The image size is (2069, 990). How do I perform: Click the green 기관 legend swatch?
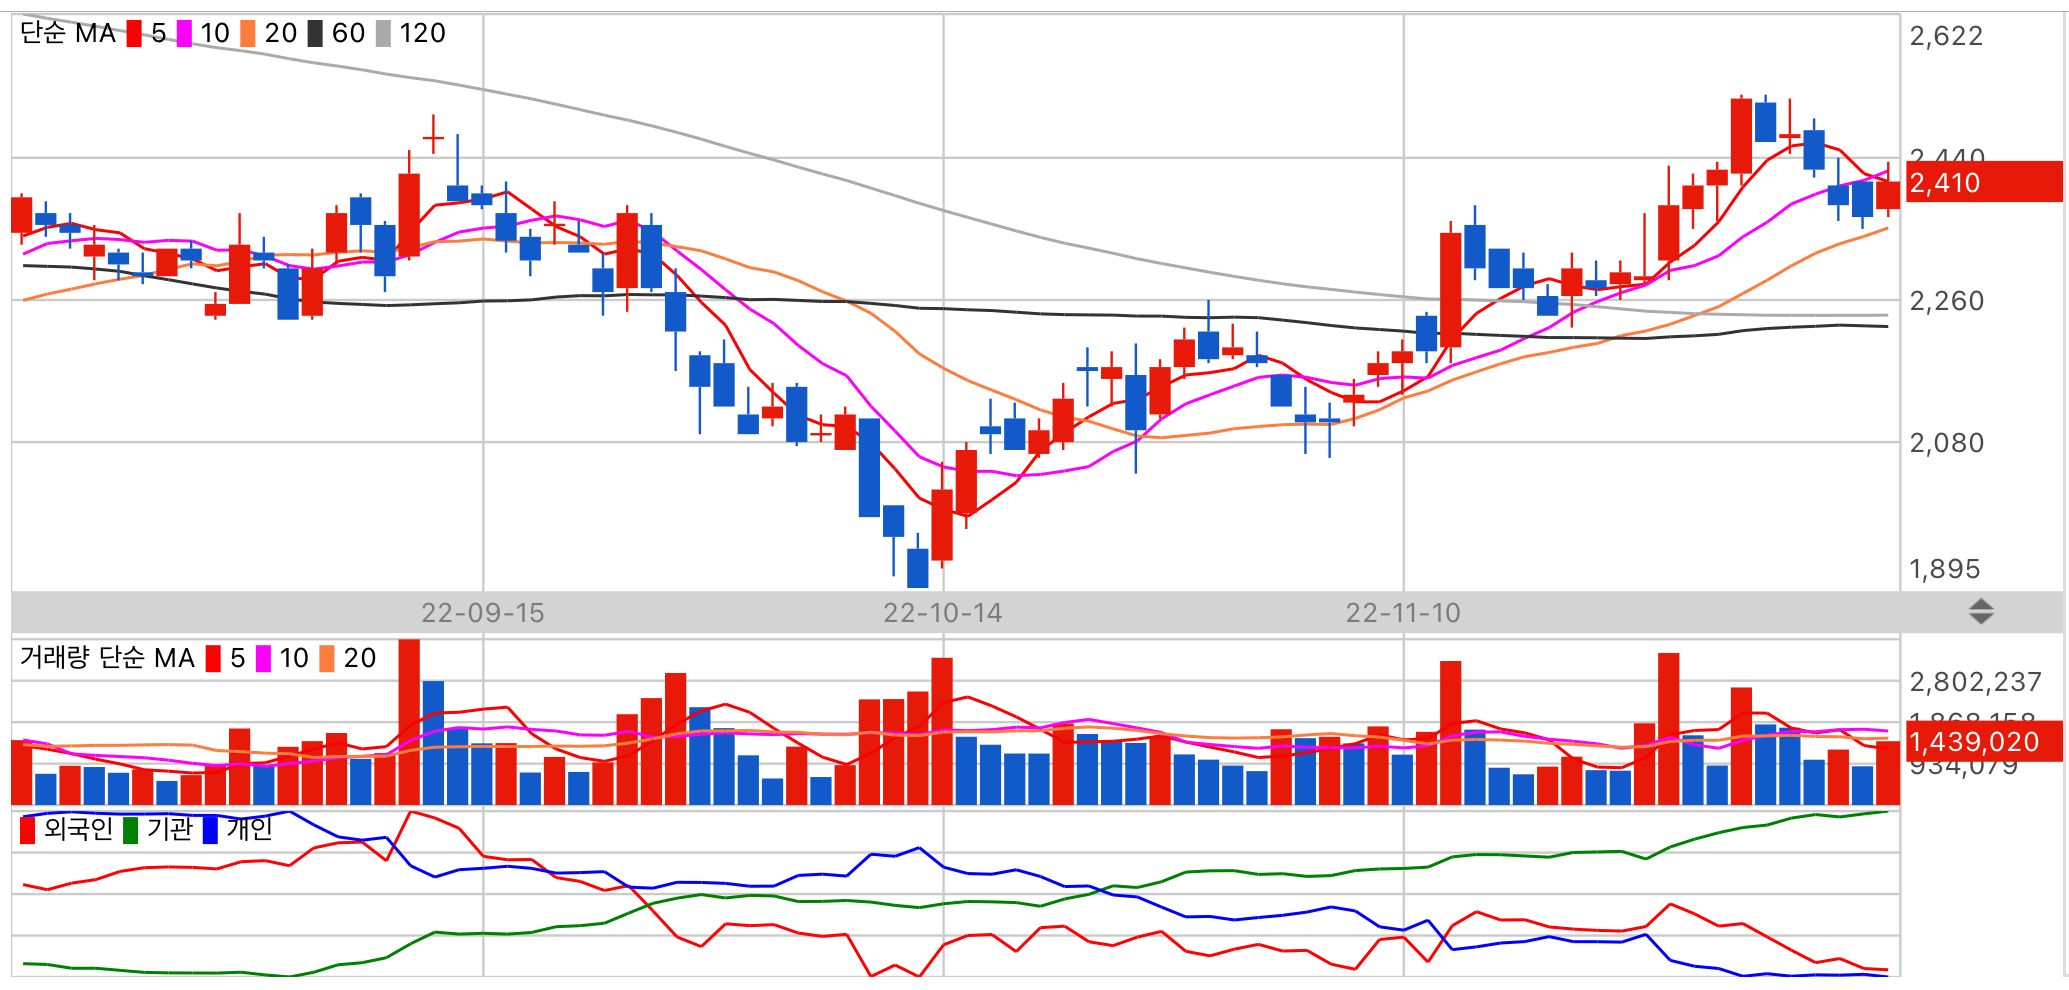point(130,830)
